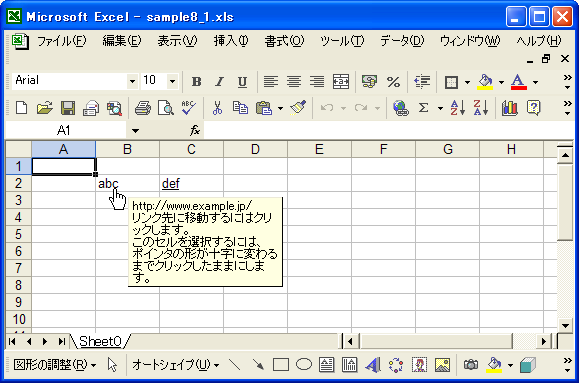Screen dimensions: 579x383
Task: Open the AutoSum dropdown arrow
Action: (x=440, y=109)
